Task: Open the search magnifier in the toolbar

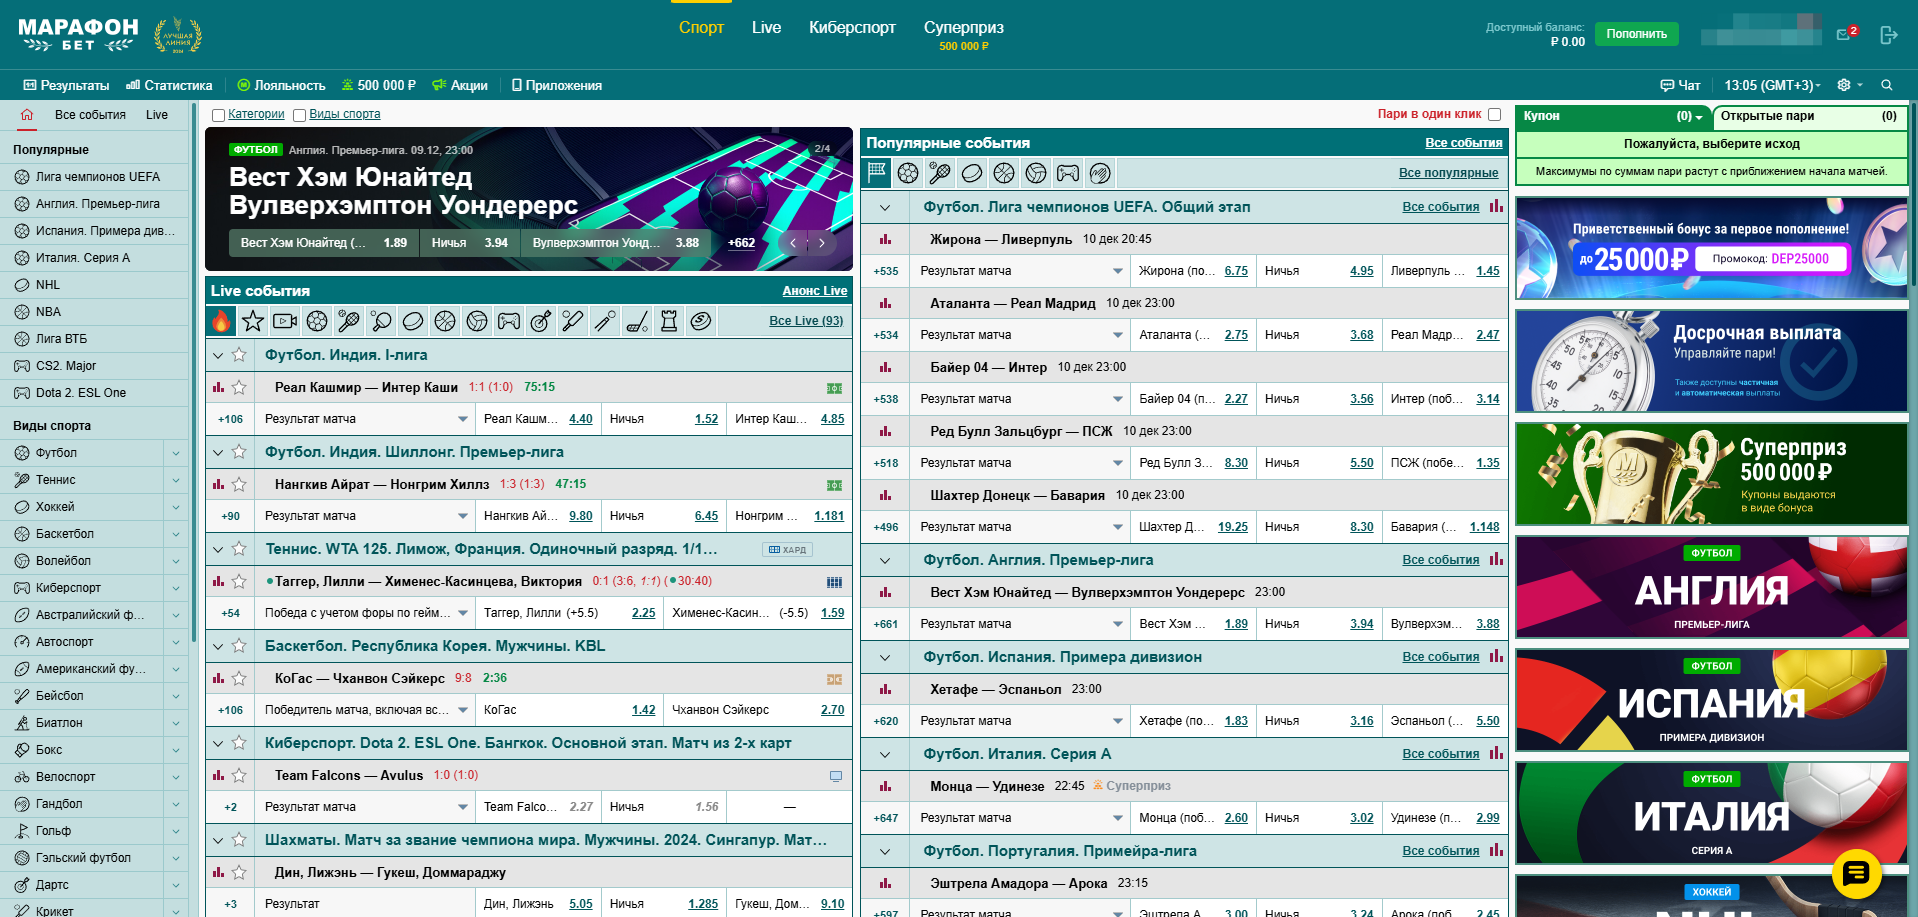Action: tap(1887, 85)
